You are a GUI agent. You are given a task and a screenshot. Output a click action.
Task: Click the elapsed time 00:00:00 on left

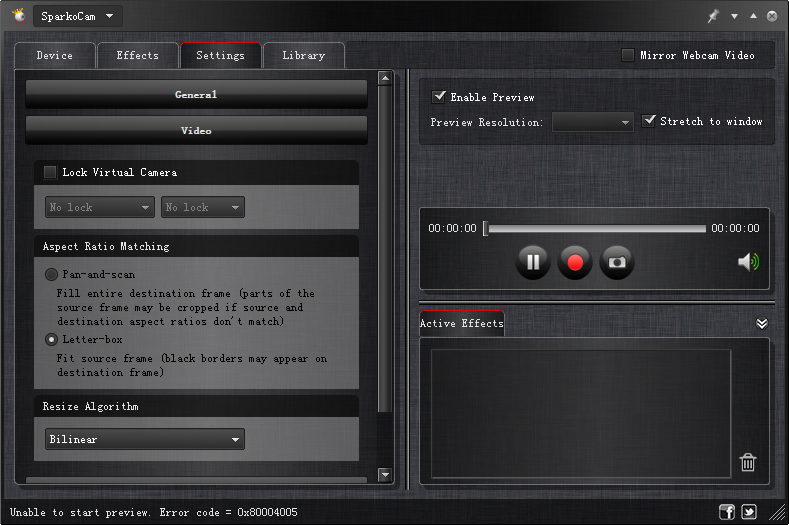click(452, 229)
